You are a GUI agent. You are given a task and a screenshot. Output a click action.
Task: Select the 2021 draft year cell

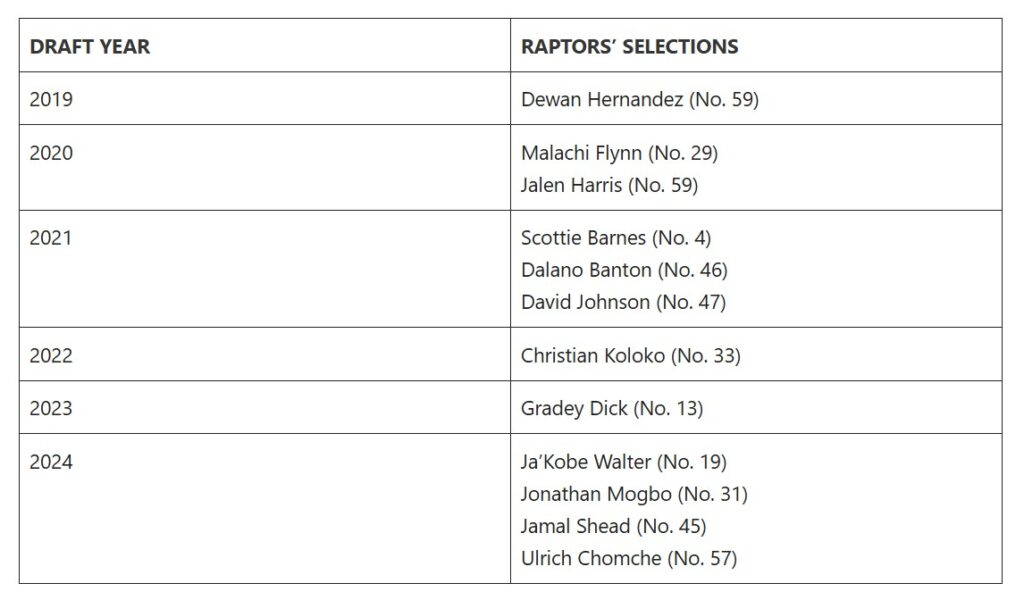(51, 238)
